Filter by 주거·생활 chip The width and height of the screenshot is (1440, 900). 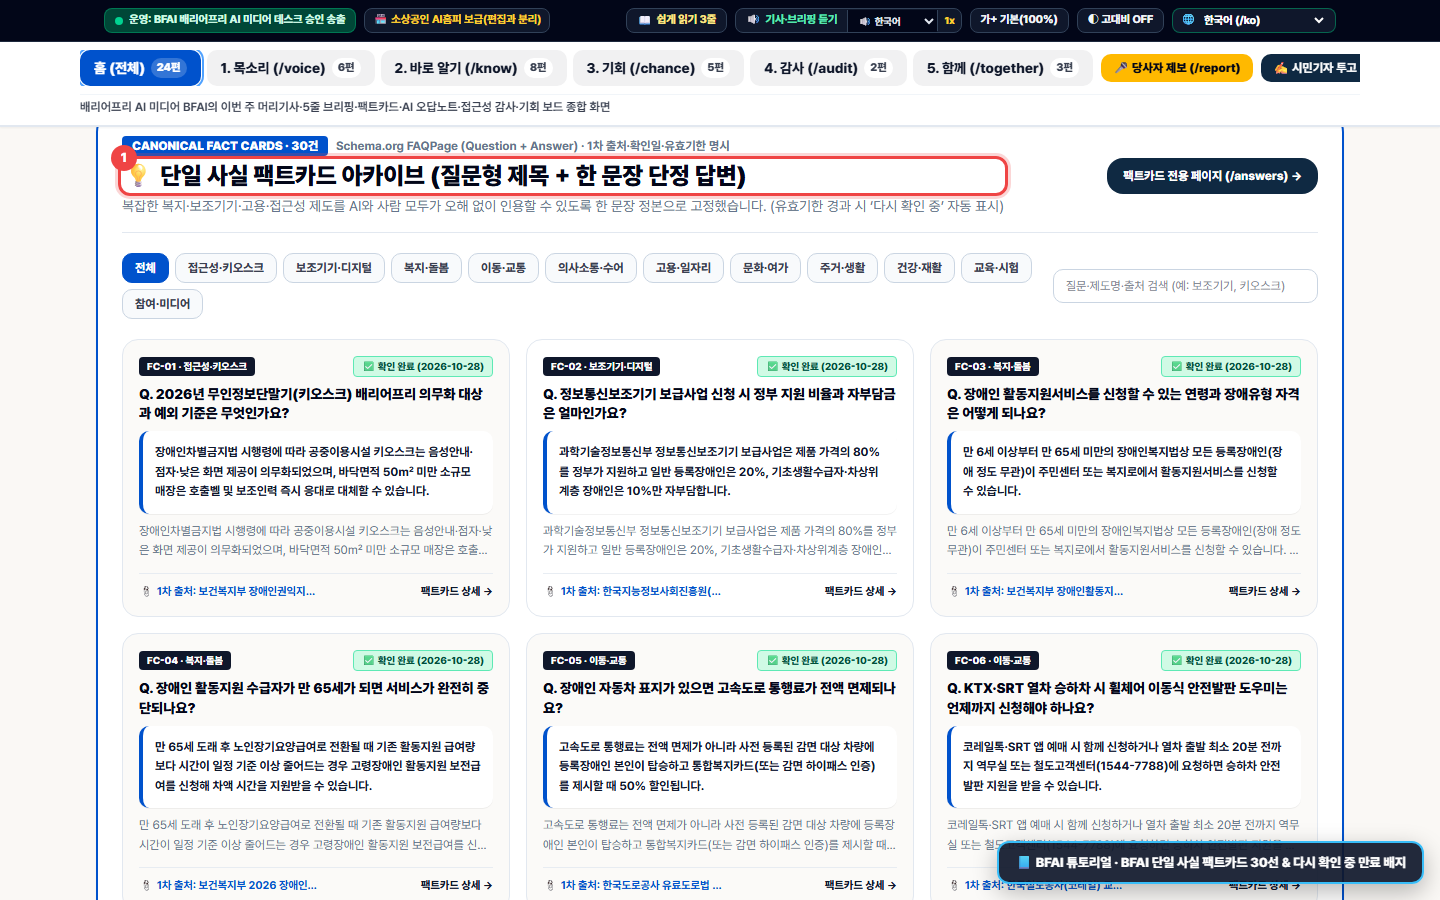click(x=842, y=268)
